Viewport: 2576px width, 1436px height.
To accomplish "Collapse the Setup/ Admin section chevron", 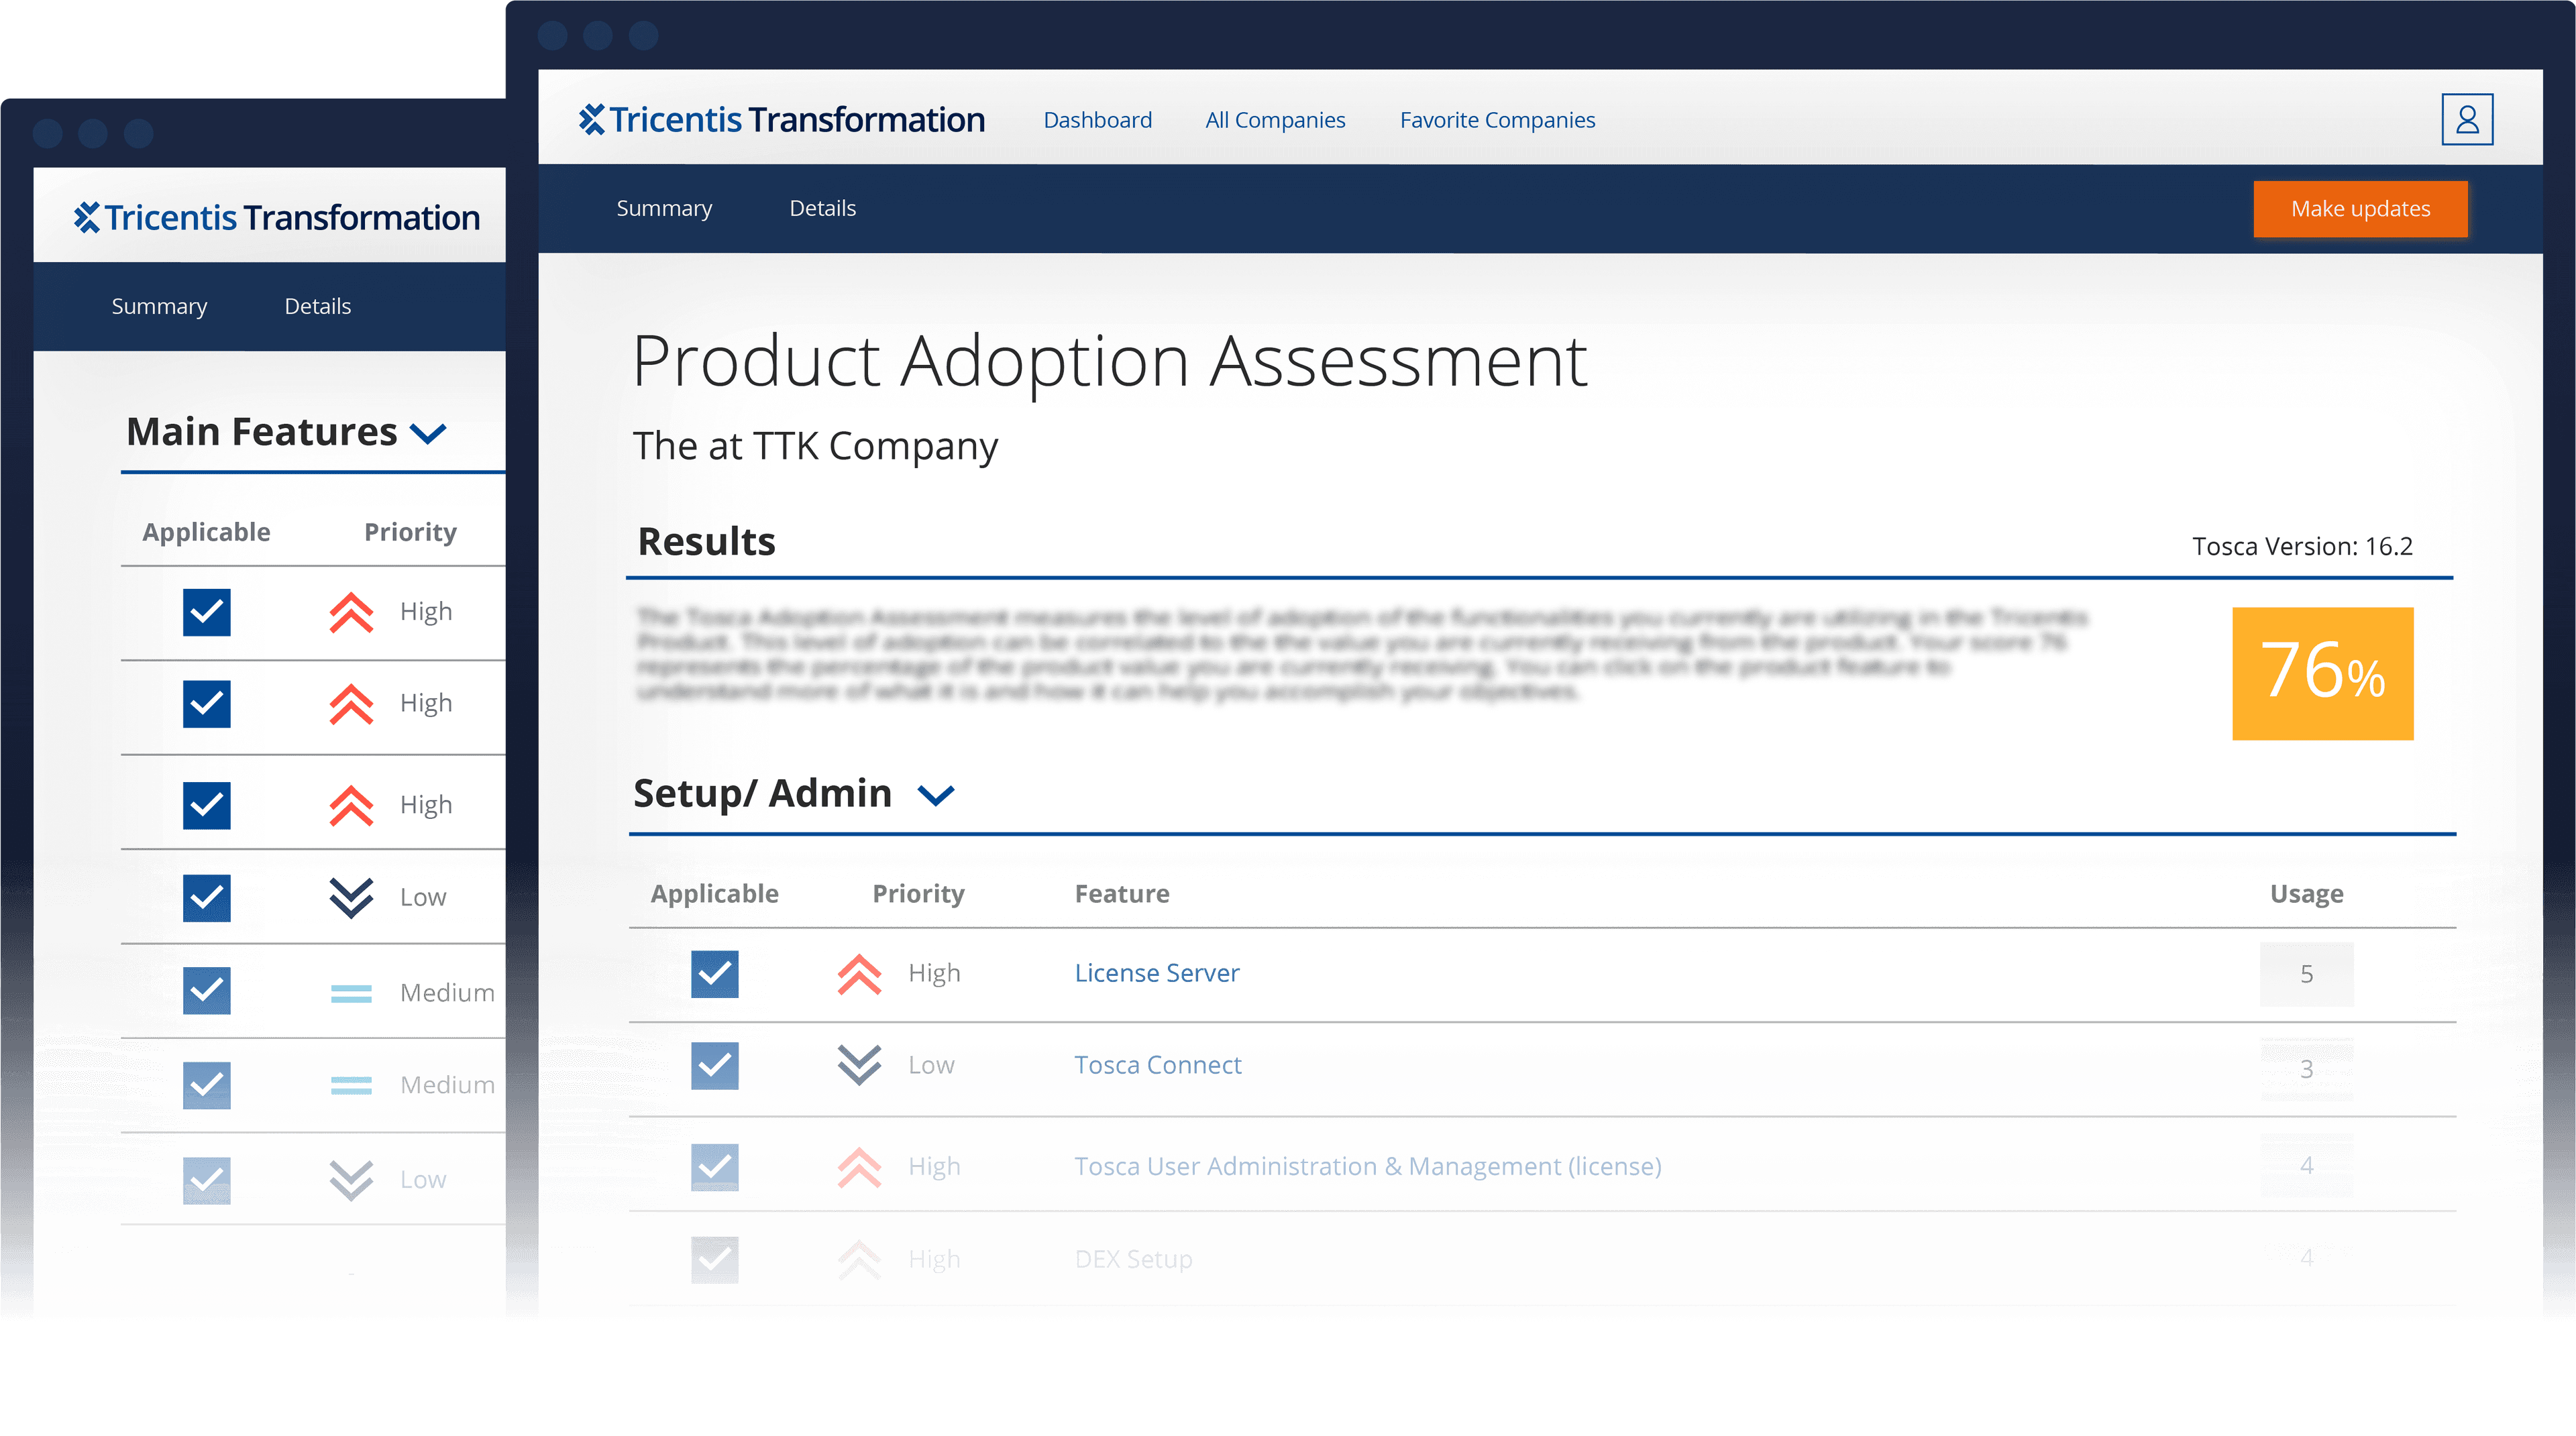I will 936,796.
